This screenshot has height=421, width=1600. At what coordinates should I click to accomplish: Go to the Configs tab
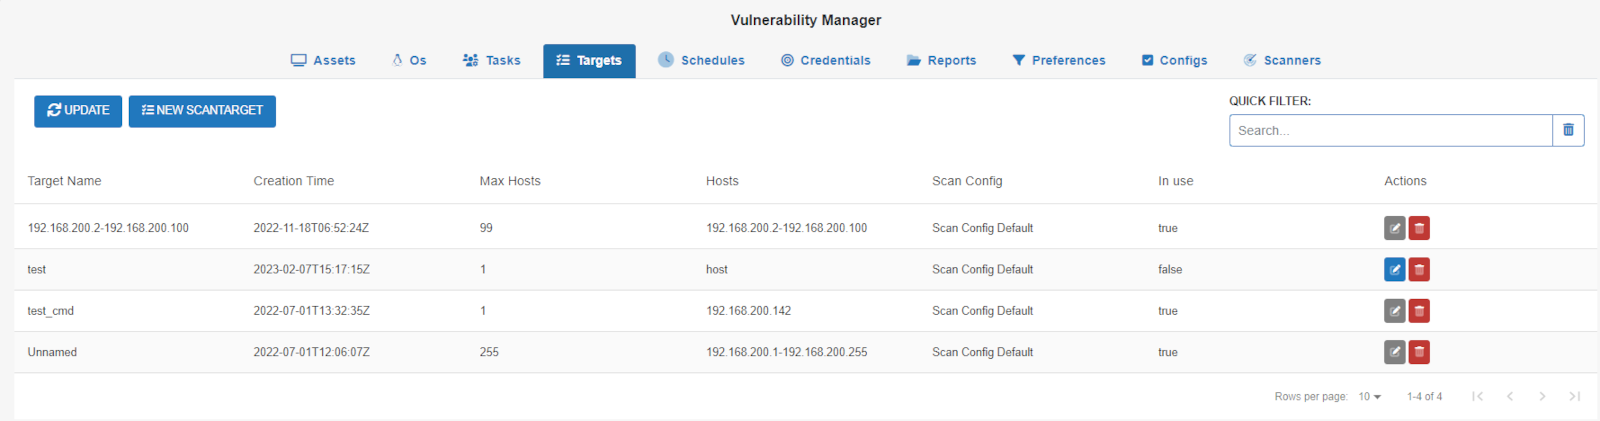tap(1175, 60)
